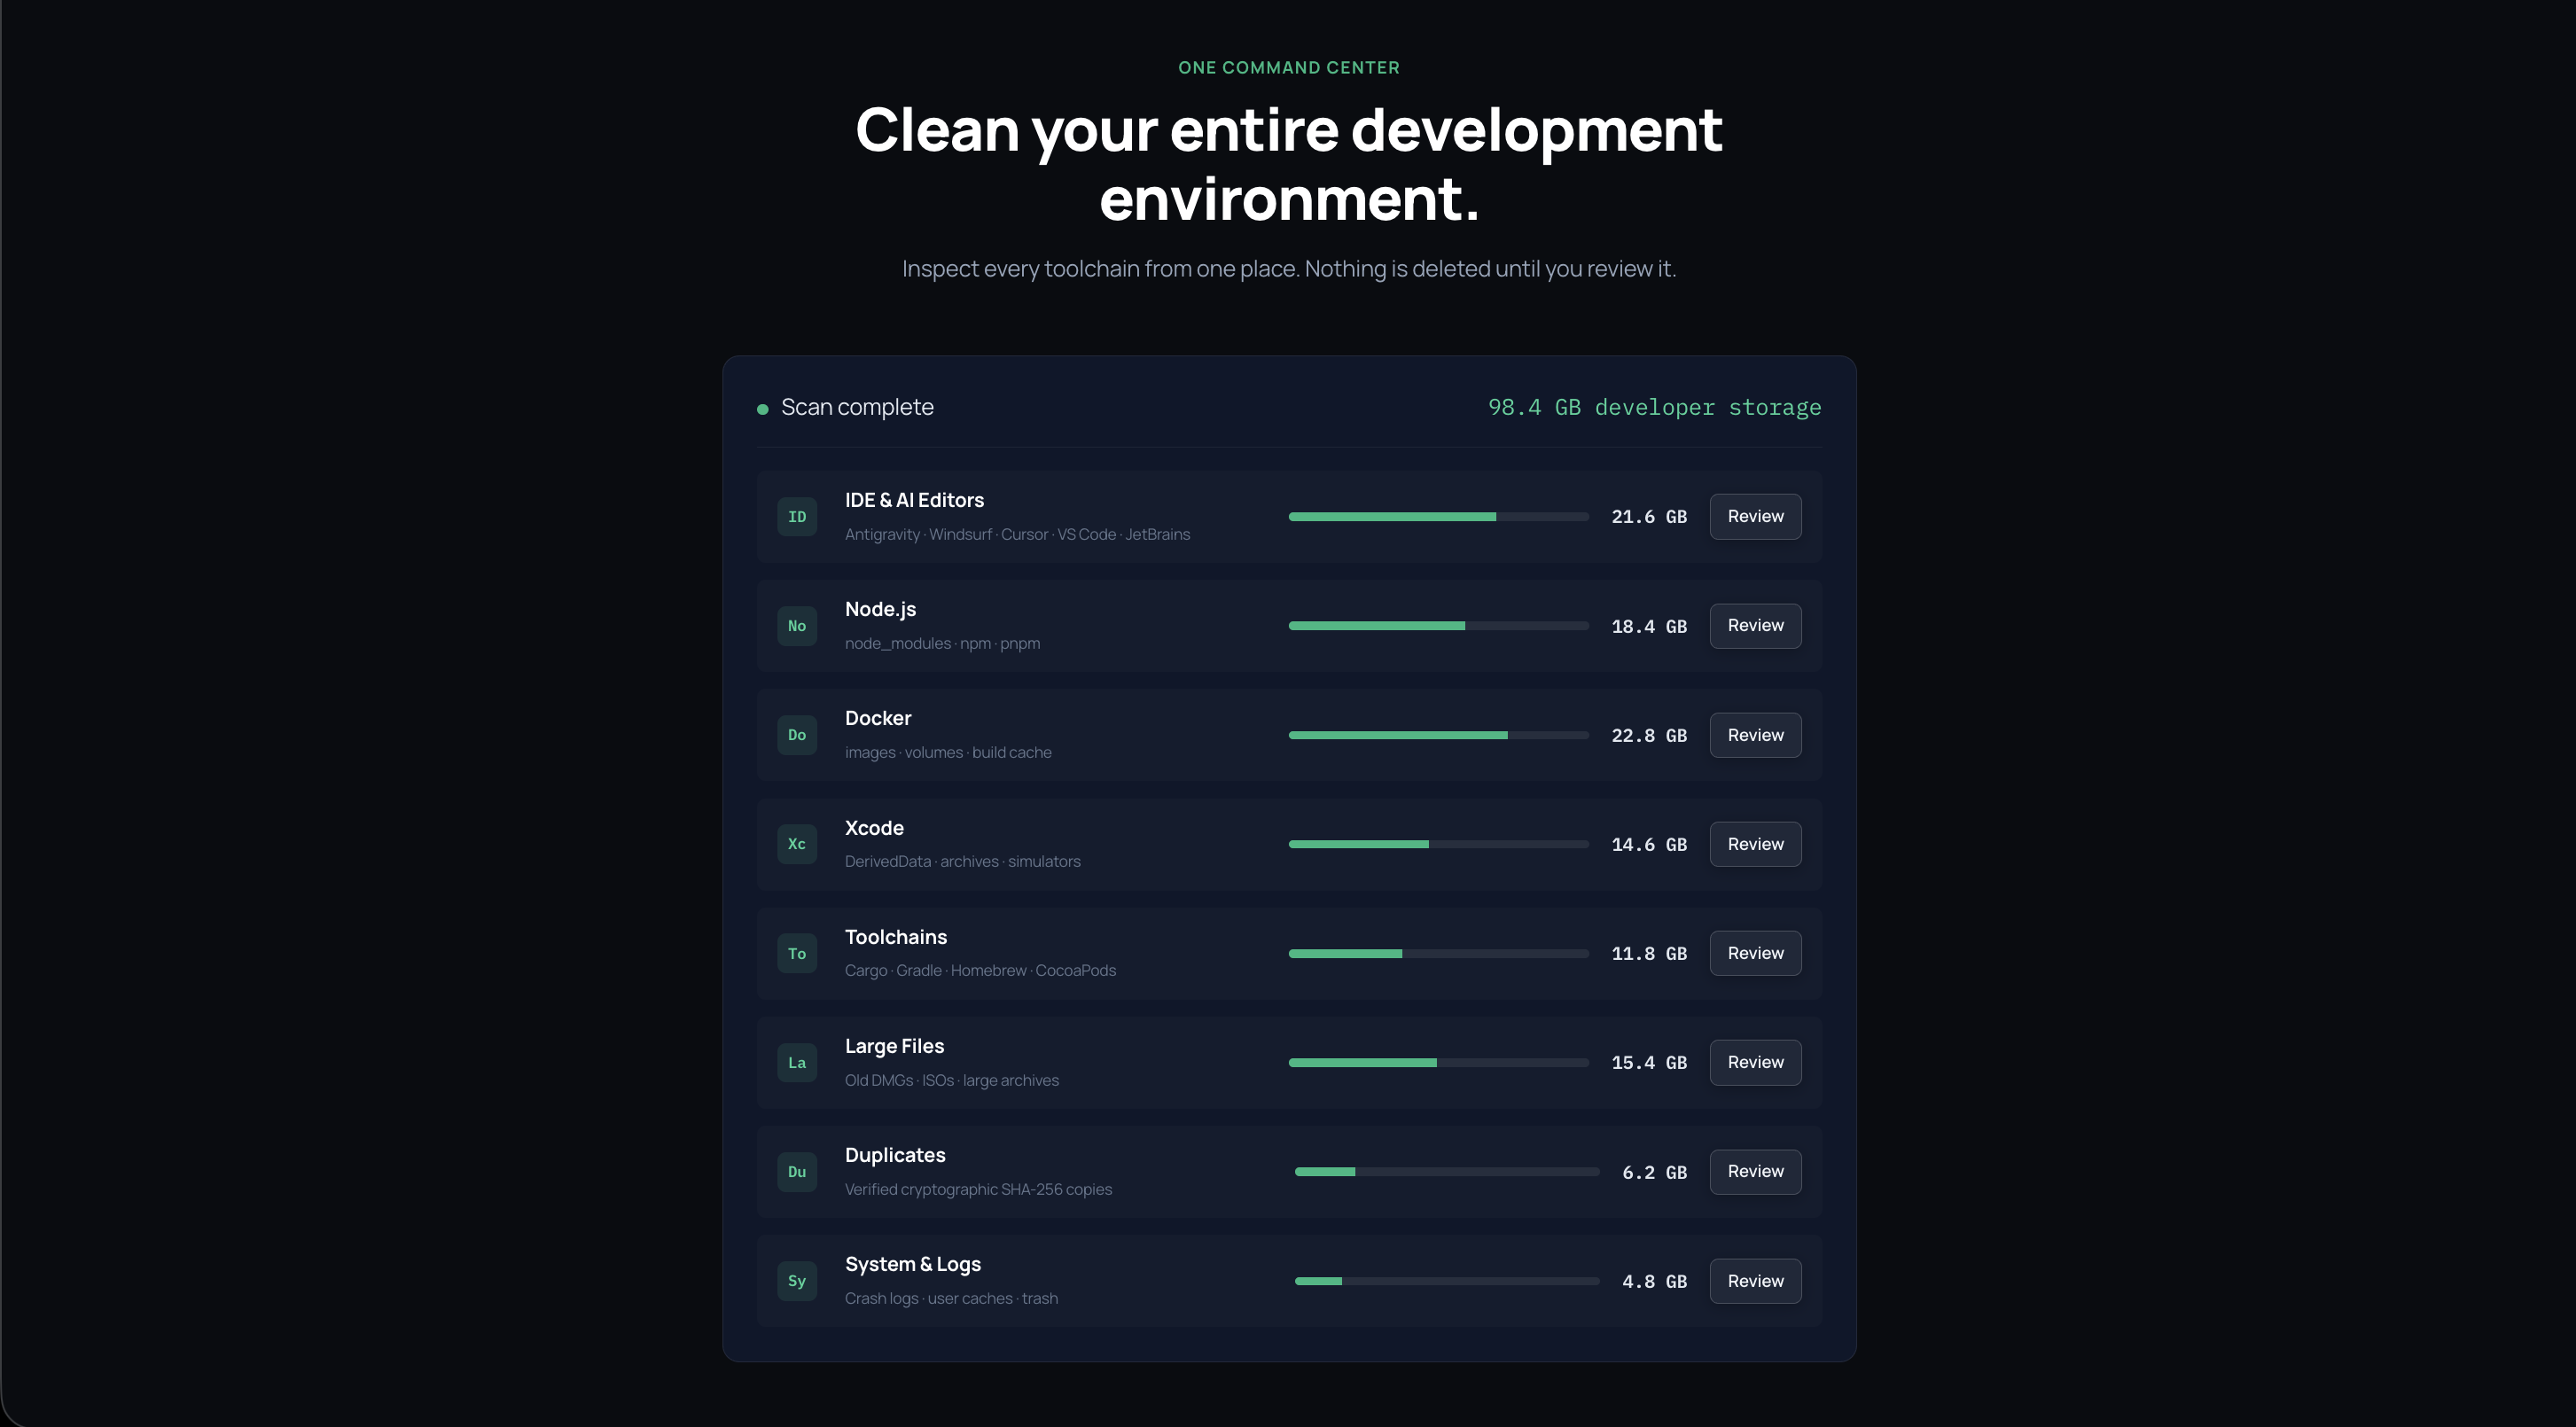Click the Docker storage usage bar
The image size is (2576, 1427).
[1439, 735]
